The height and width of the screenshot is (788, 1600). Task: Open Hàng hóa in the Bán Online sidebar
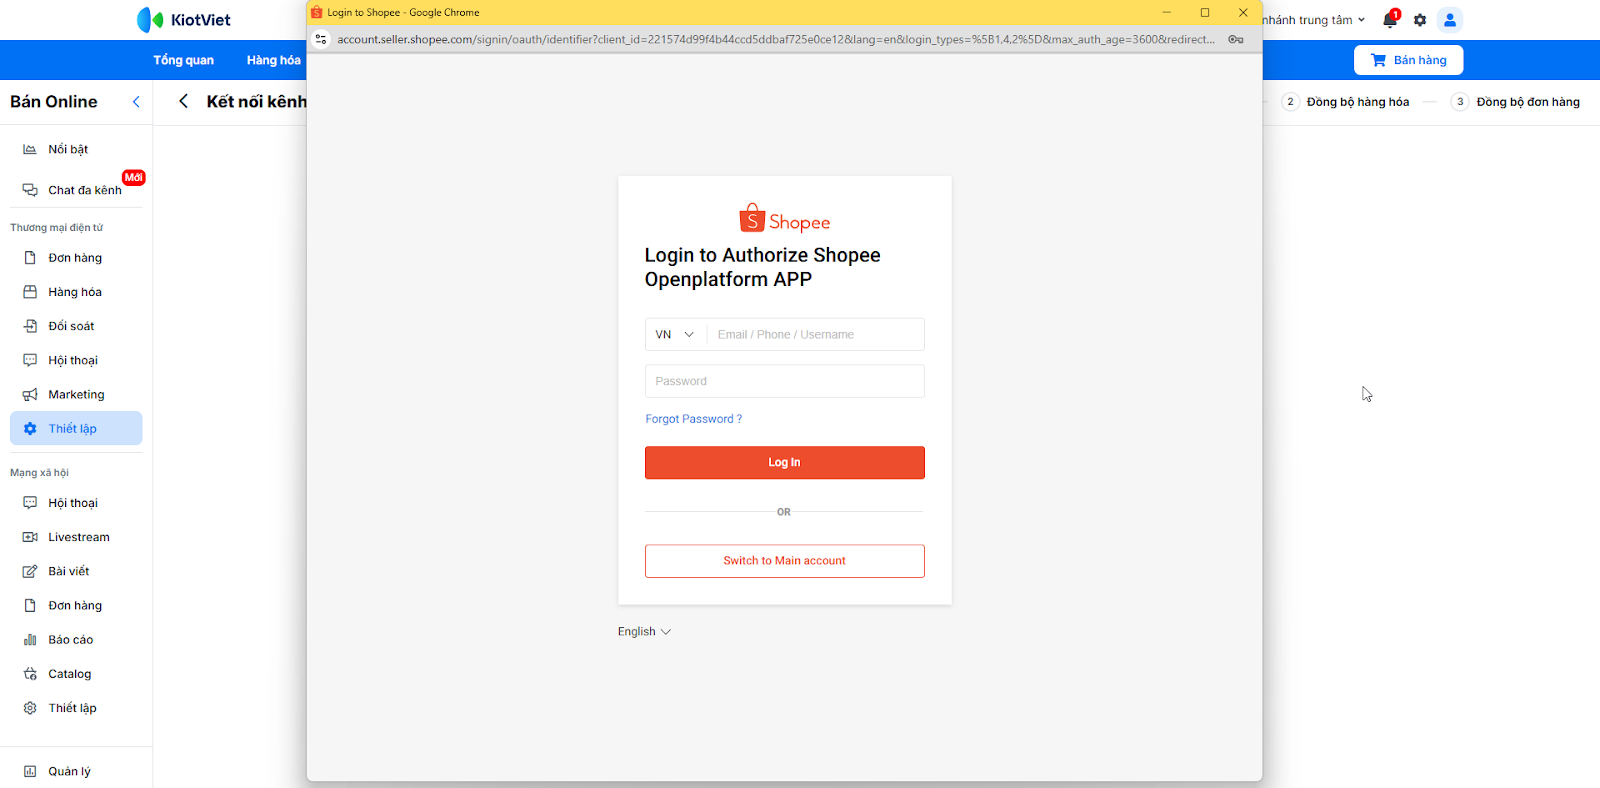click(76, 292)
